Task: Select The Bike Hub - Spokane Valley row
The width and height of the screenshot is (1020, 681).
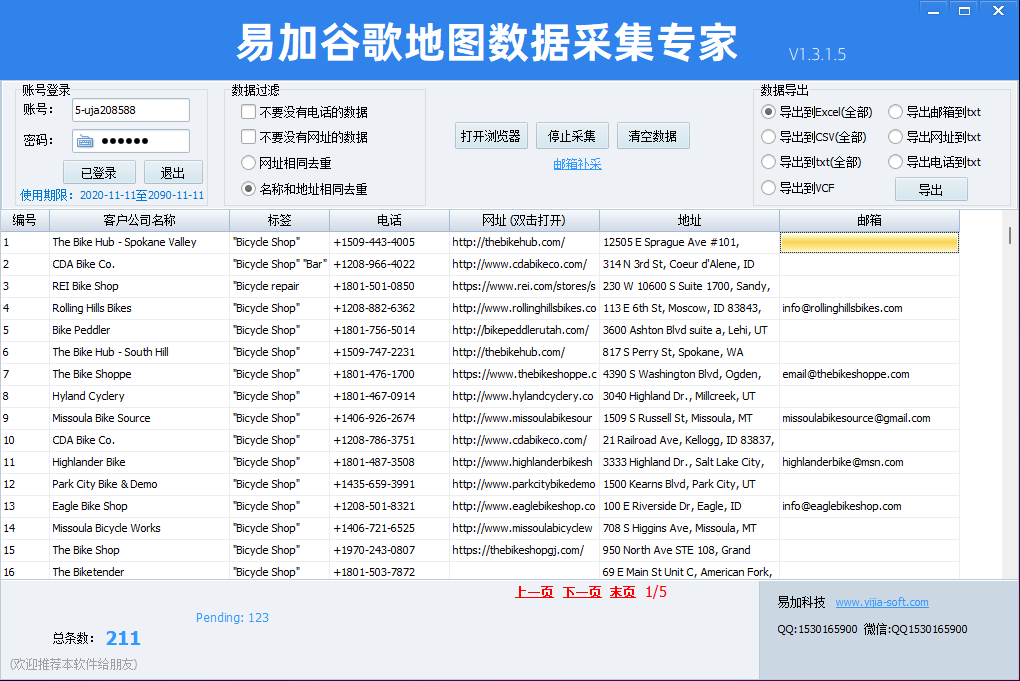Action: (x=479, y=243)
